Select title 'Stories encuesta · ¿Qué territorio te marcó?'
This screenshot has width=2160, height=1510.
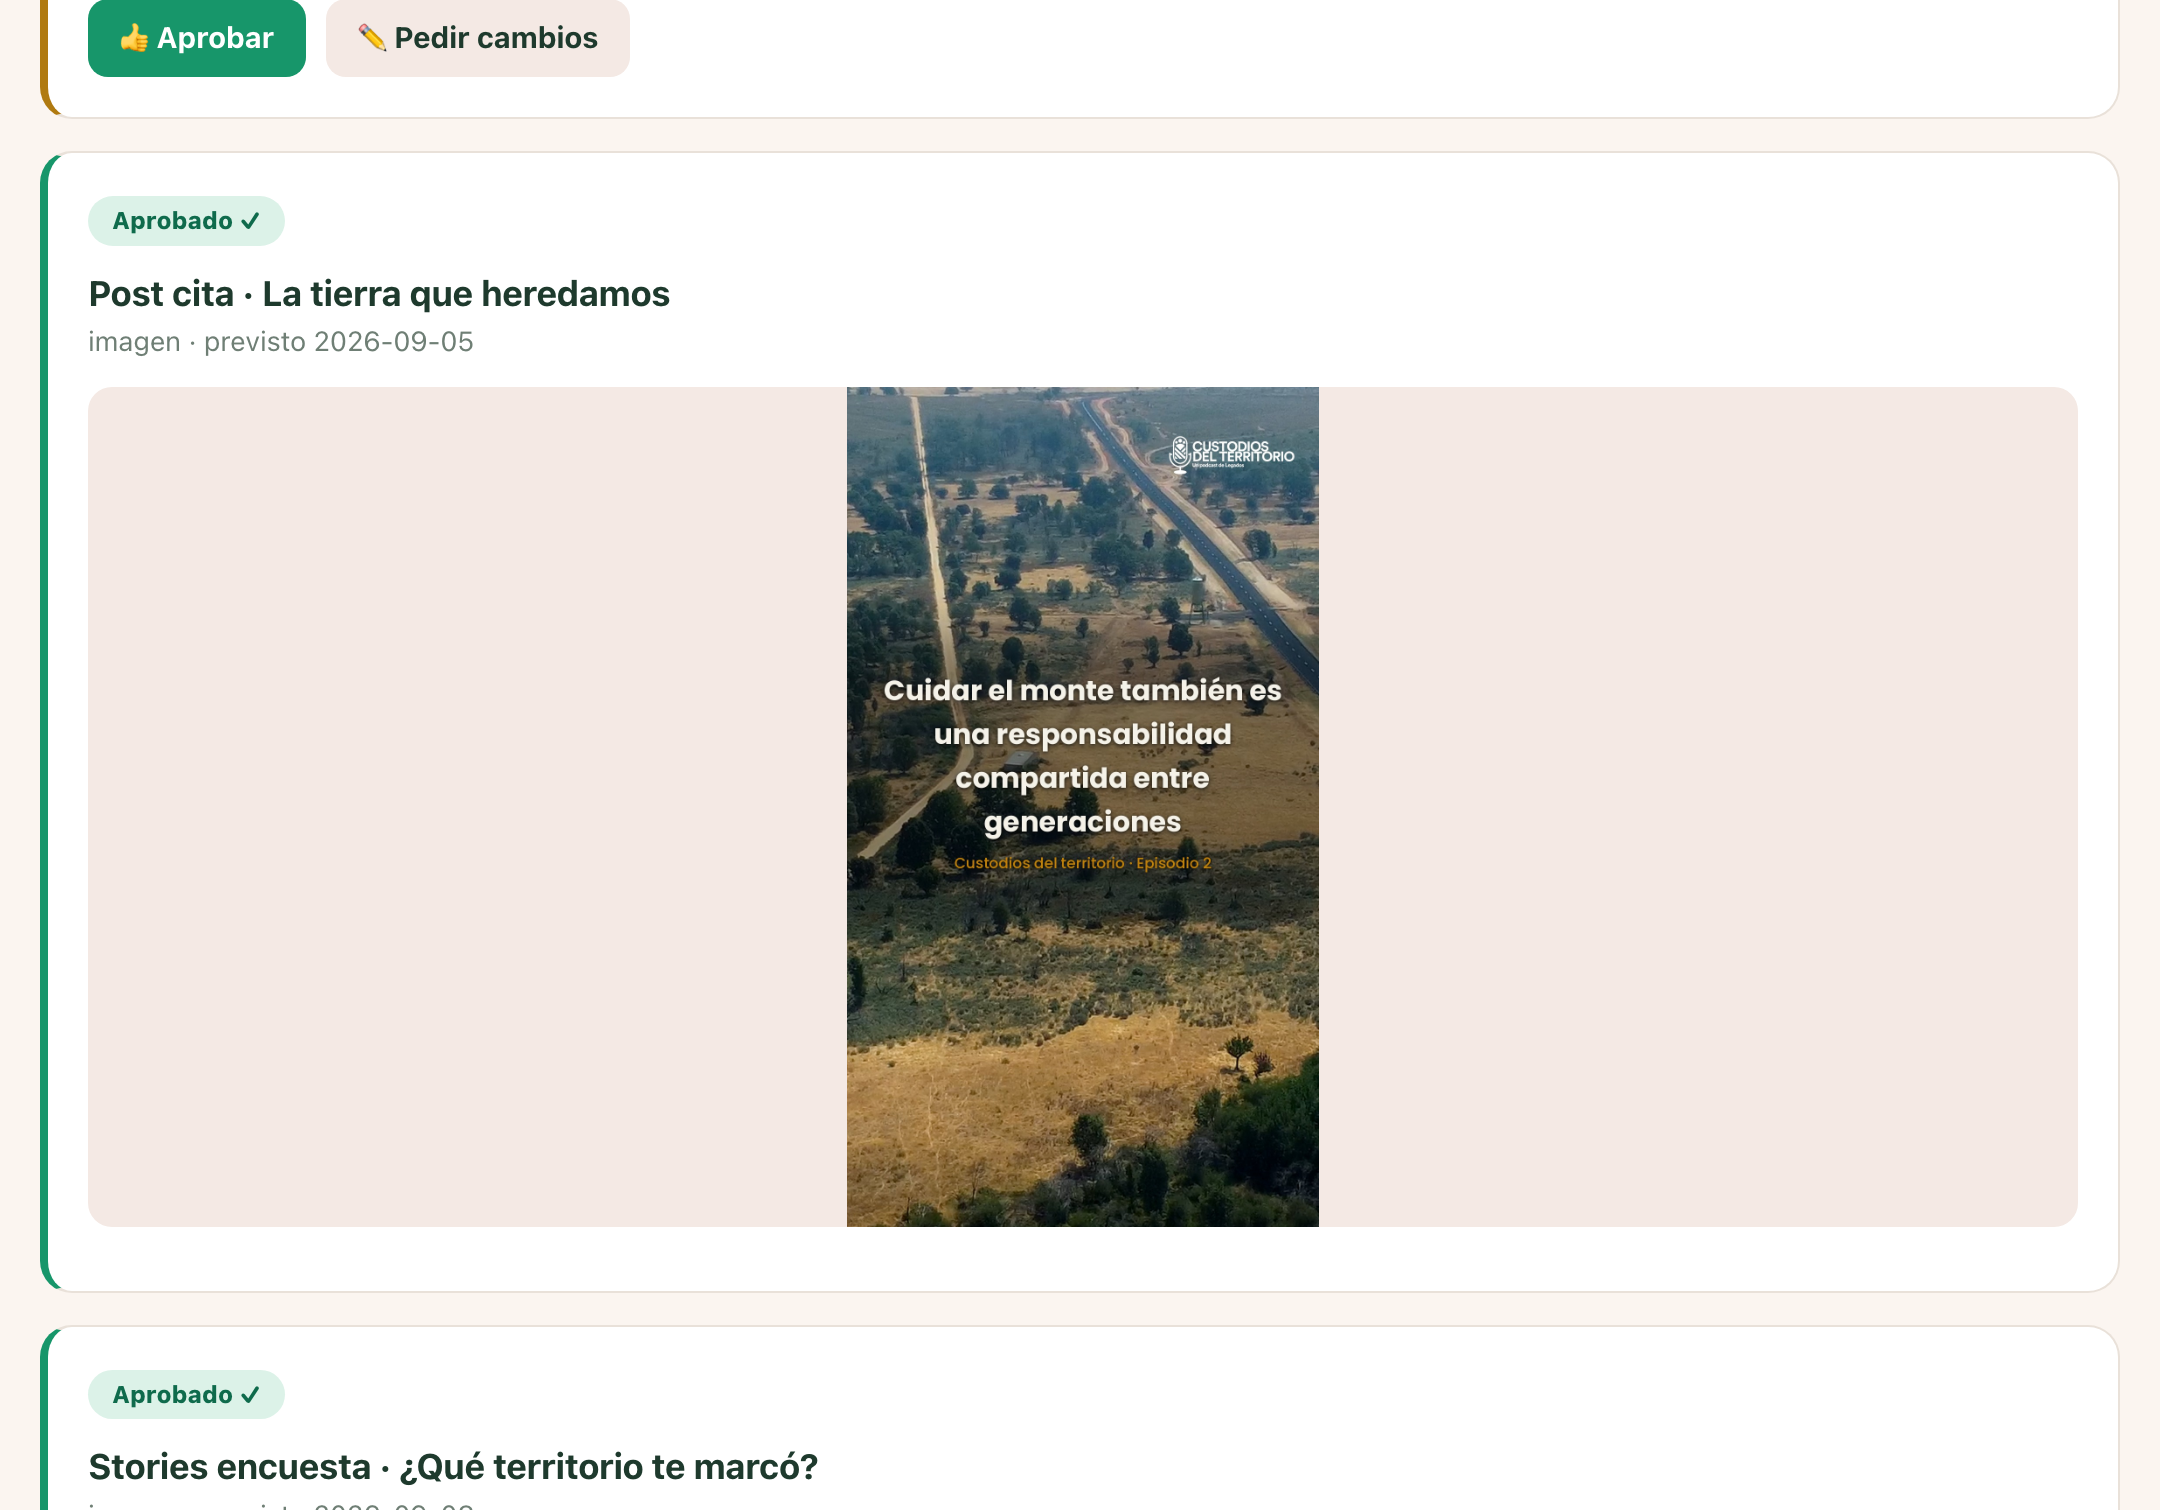point(453,1467)
